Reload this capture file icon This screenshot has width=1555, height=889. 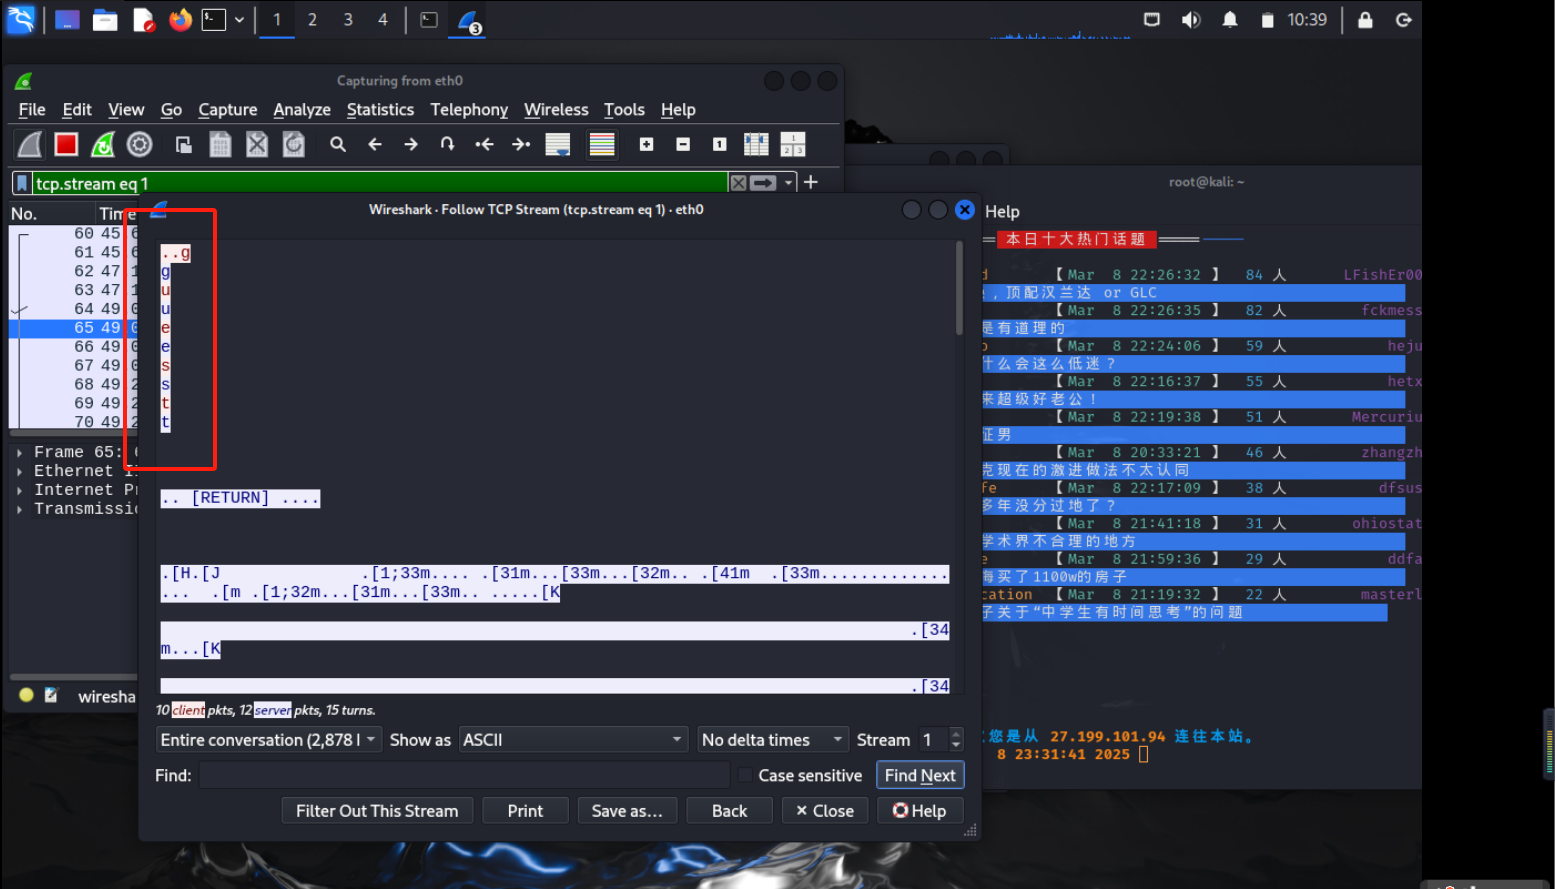tap(294, 145)
